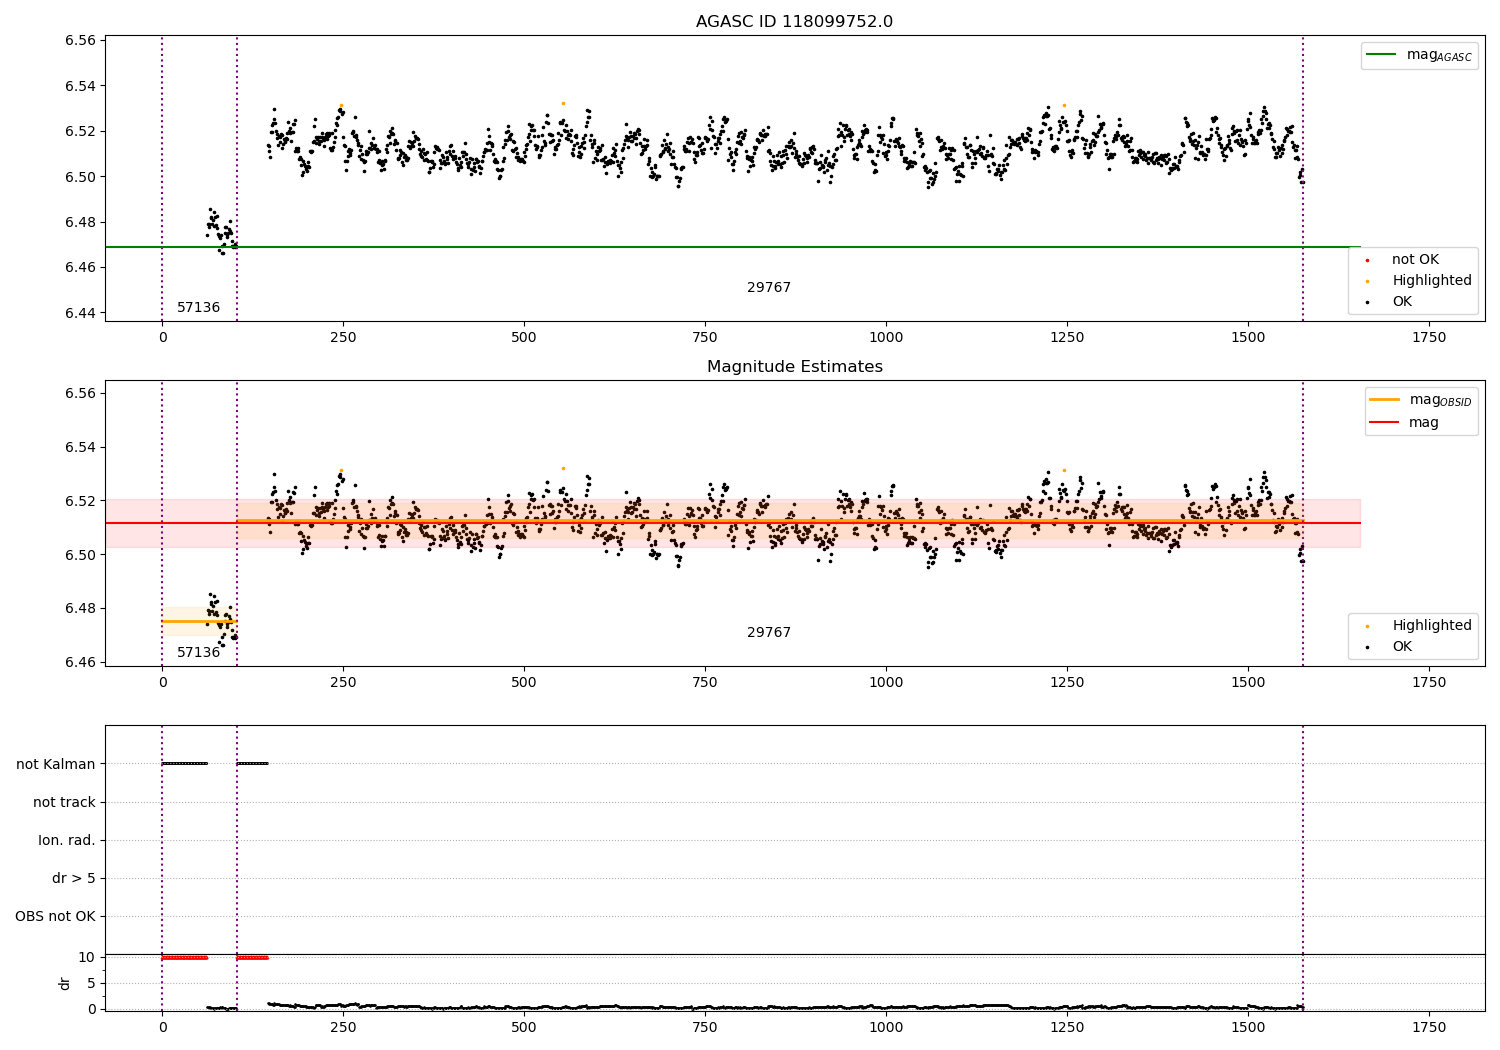
Task: Select the red mag legend line sample
Action: pyautogui.click(x=1385, y=422)
